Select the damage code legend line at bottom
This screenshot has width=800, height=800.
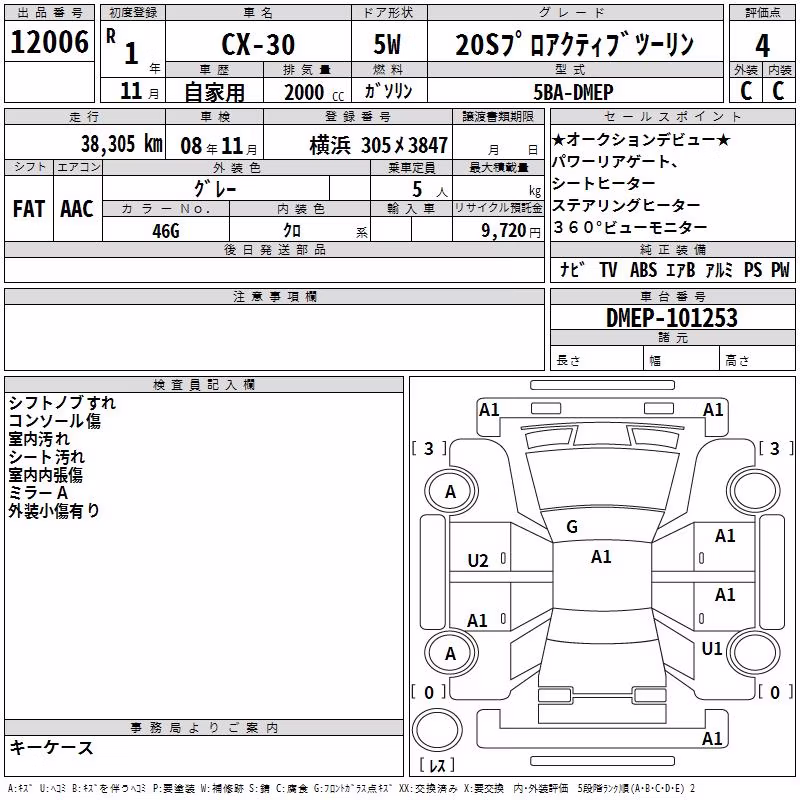[351, 788]
